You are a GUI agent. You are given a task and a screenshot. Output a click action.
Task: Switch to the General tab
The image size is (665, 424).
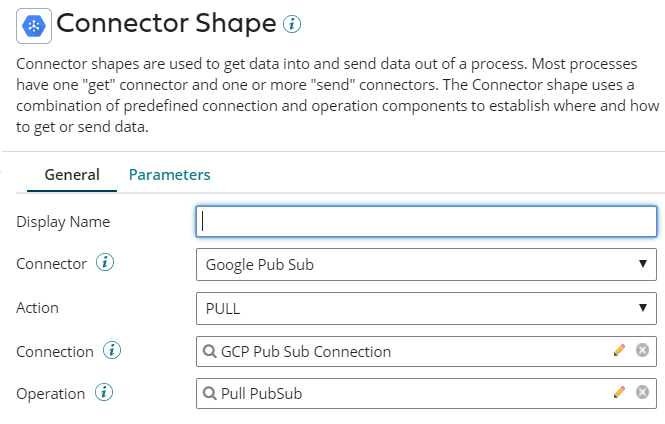pos(72,174)
